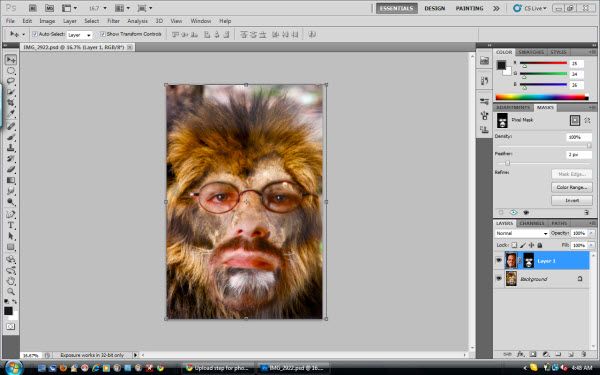Select the Pen tool
Image resolution: width=600 pixels, height=375 pixels.
[11, 214]
